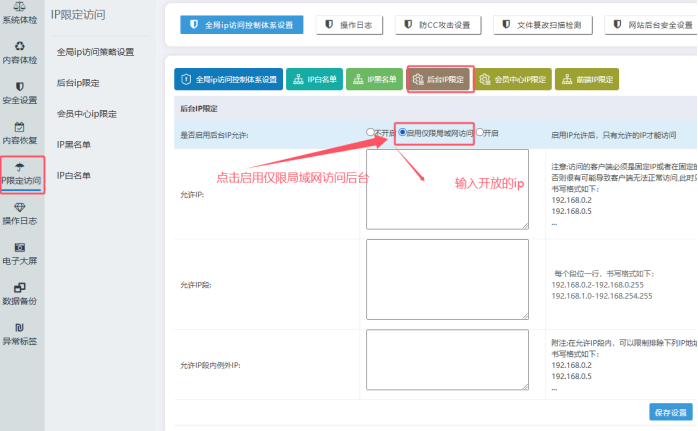Click into the 允许IP段 text area
This screenshot has width=698, height=431.
[x=447, y=280]
